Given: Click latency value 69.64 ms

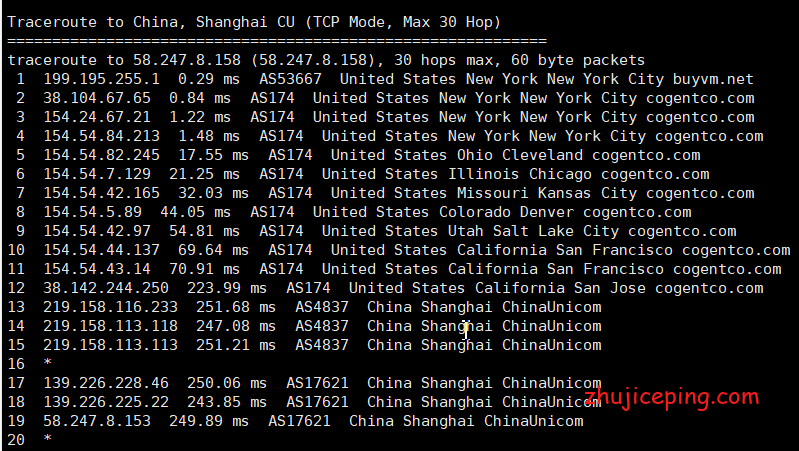Looking at the screenshot, I should [x=214, y=250].
